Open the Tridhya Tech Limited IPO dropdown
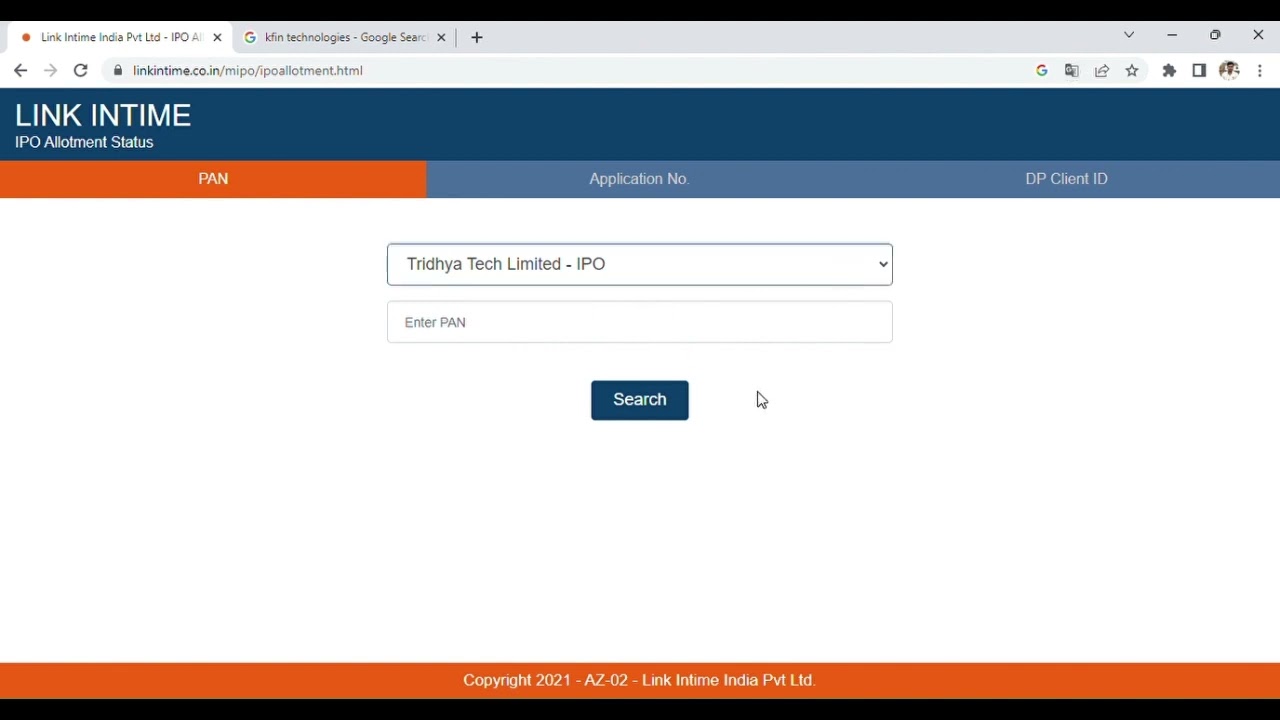The image size is (1280, 720). click(x=640, y=265)
